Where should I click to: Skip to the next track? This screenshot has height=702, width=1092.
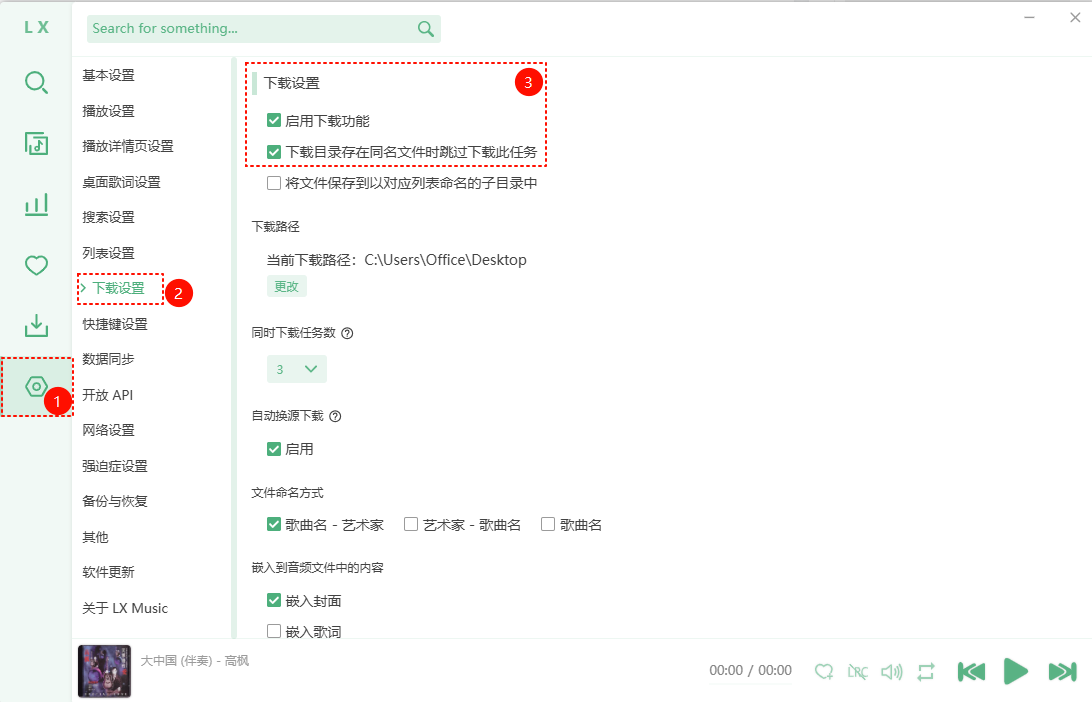point(1062,671)
